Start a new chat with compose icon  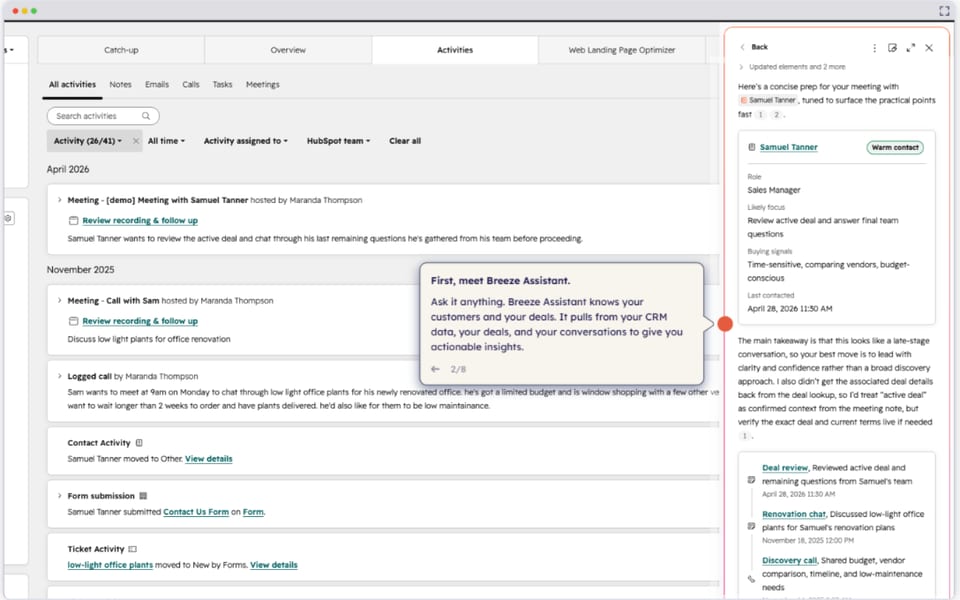(x=892, y=48)
